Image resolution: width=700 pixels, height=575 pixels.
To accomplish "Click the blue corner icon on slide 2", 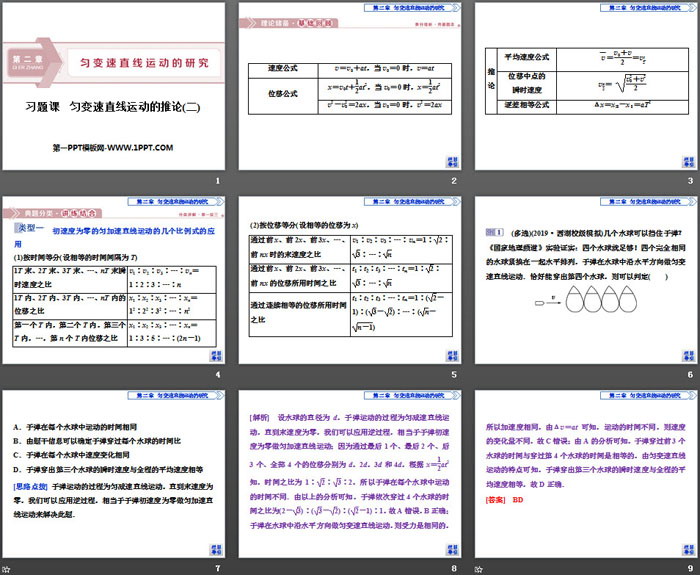I will 452,162.
